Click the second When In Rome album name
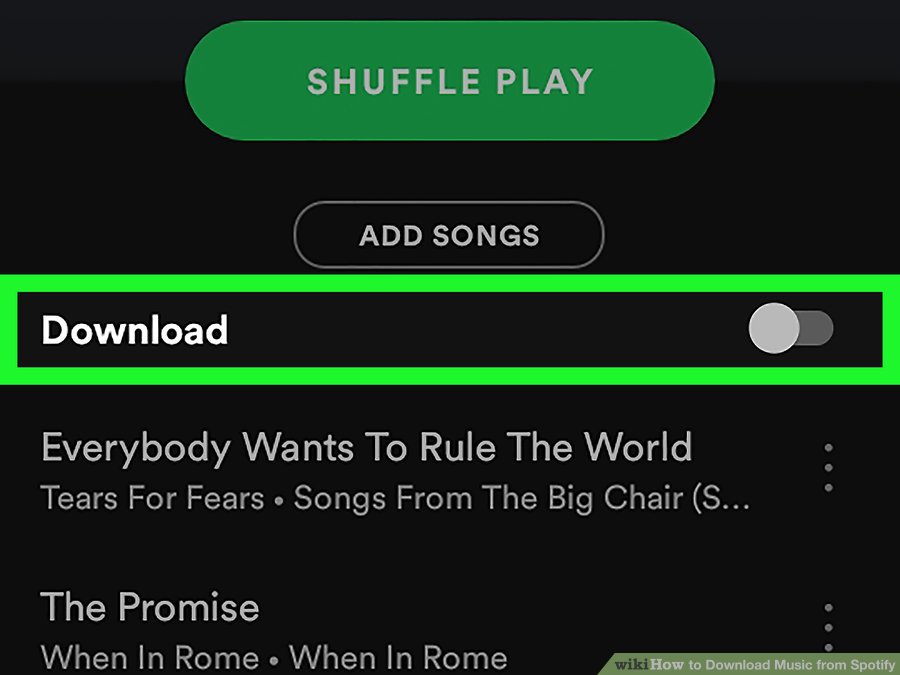 [x=398, y=657]
